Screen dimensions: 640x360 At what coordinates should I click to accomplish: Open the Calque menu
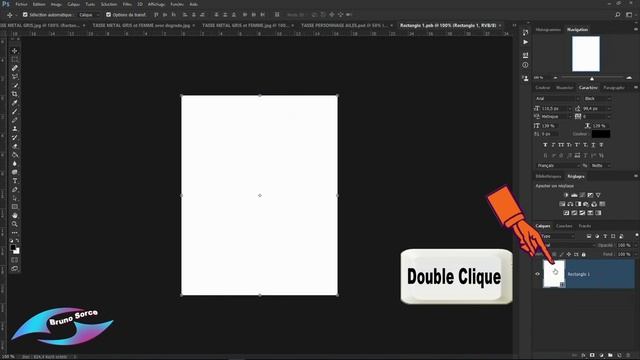(x=73, y=4)
